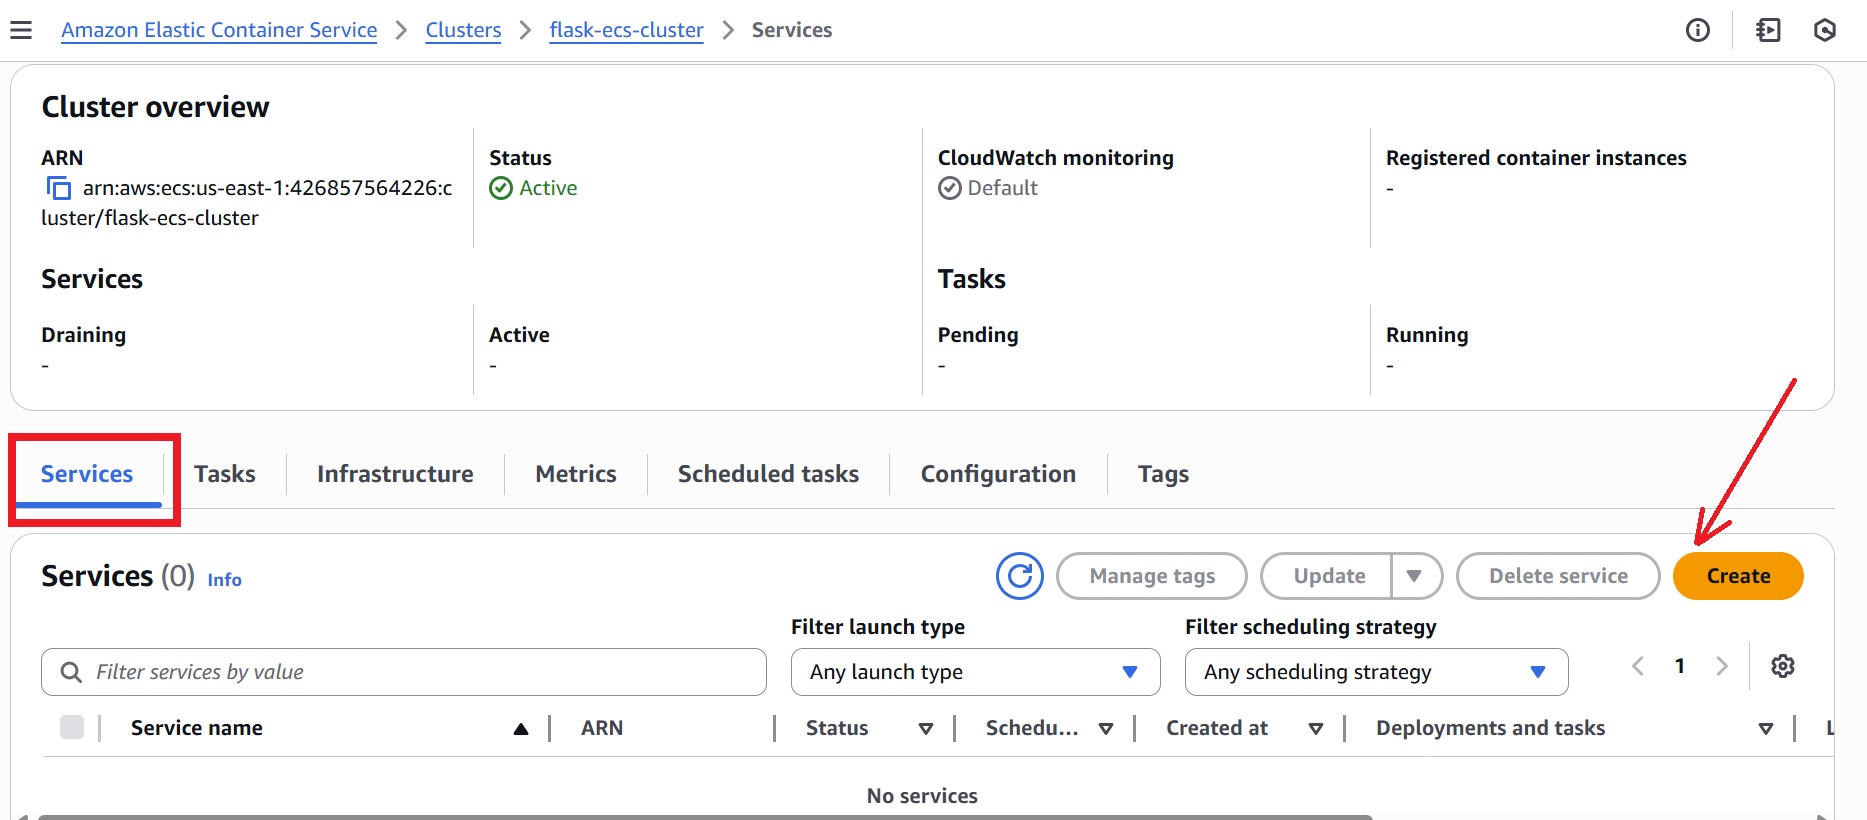Click the search icon in filter field
The width and height of the screenshot is (1867, 820).
coord(71,672)
